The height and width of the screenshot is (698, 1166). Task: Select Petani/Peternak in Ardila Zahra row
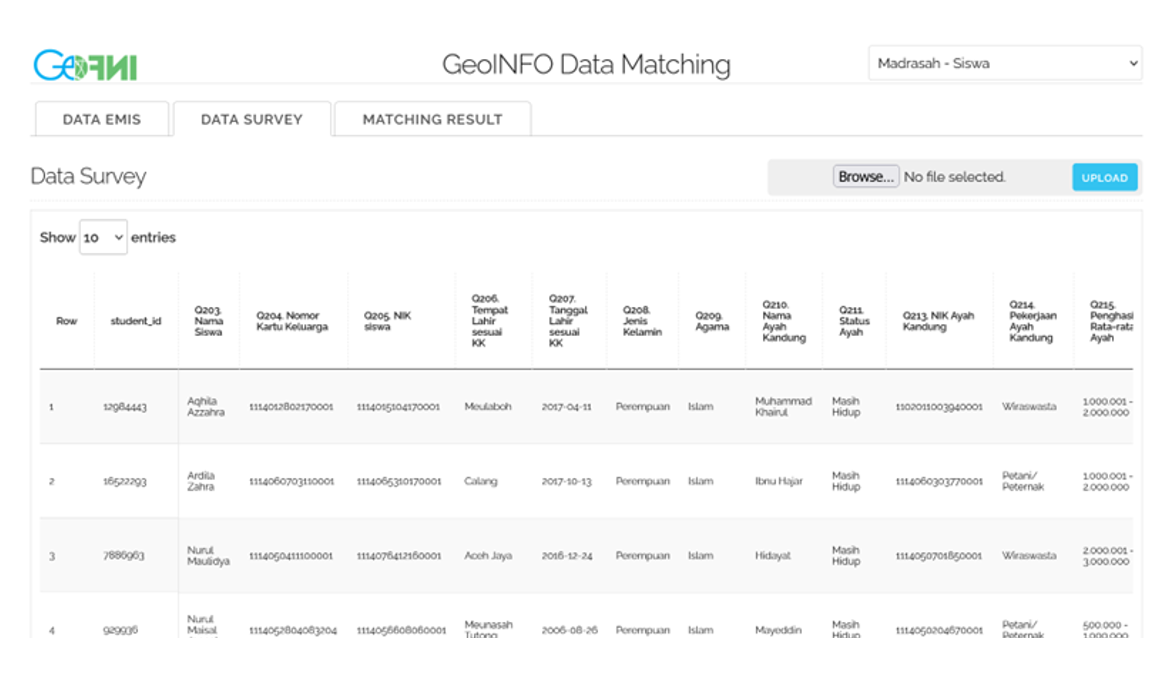1023,481
